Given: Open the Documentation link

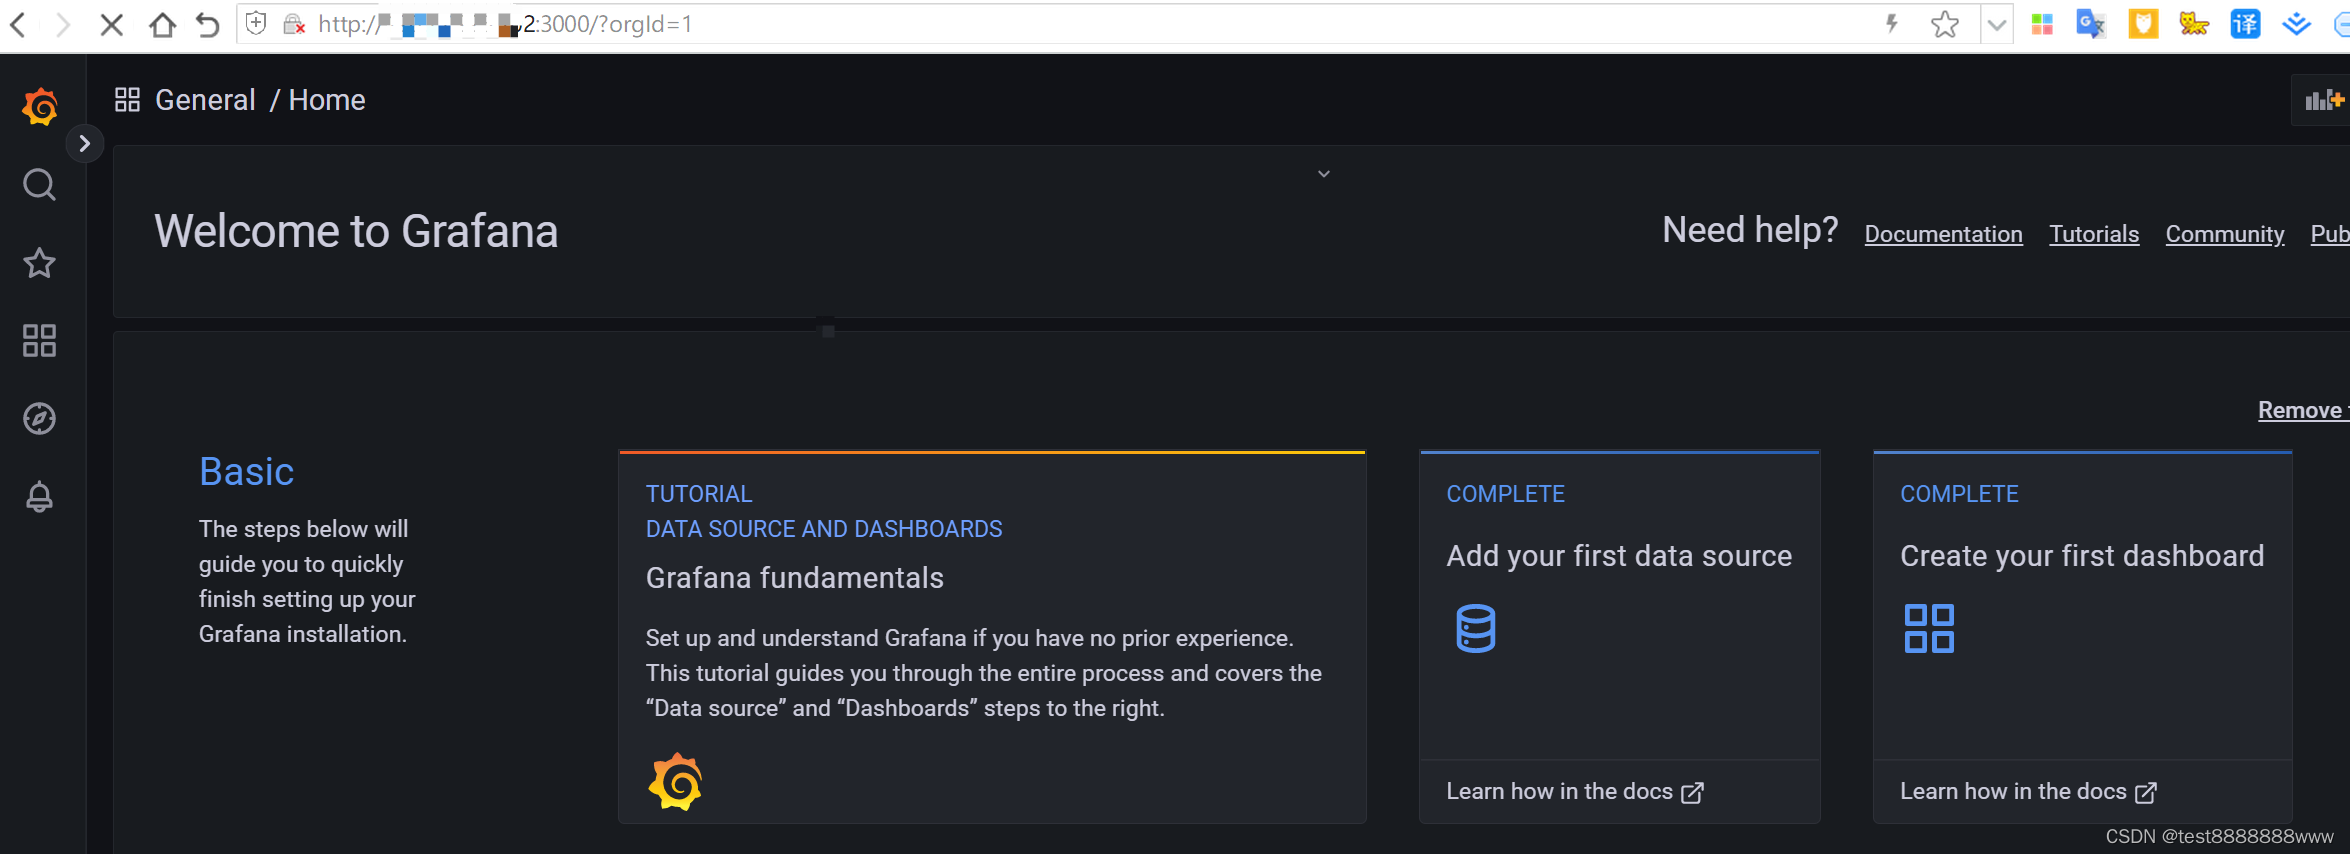Looking at the screenshot, I should (x=1943, y=234).
